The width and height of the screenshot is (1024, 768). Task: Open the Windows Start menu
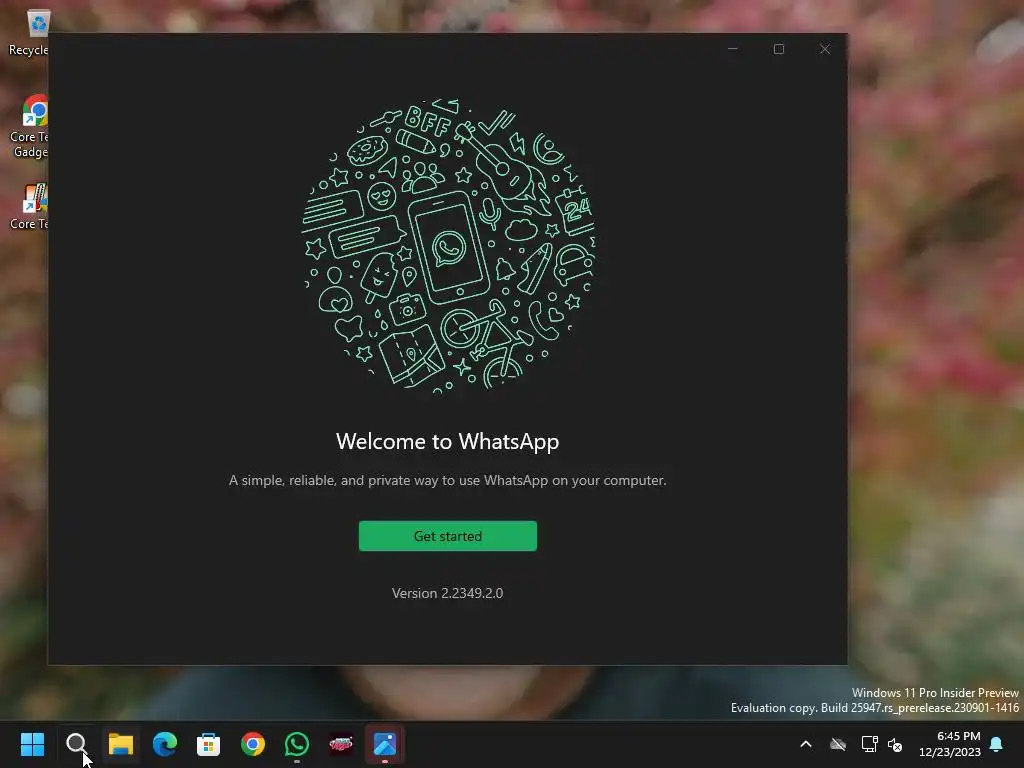(x=32, y=744)
